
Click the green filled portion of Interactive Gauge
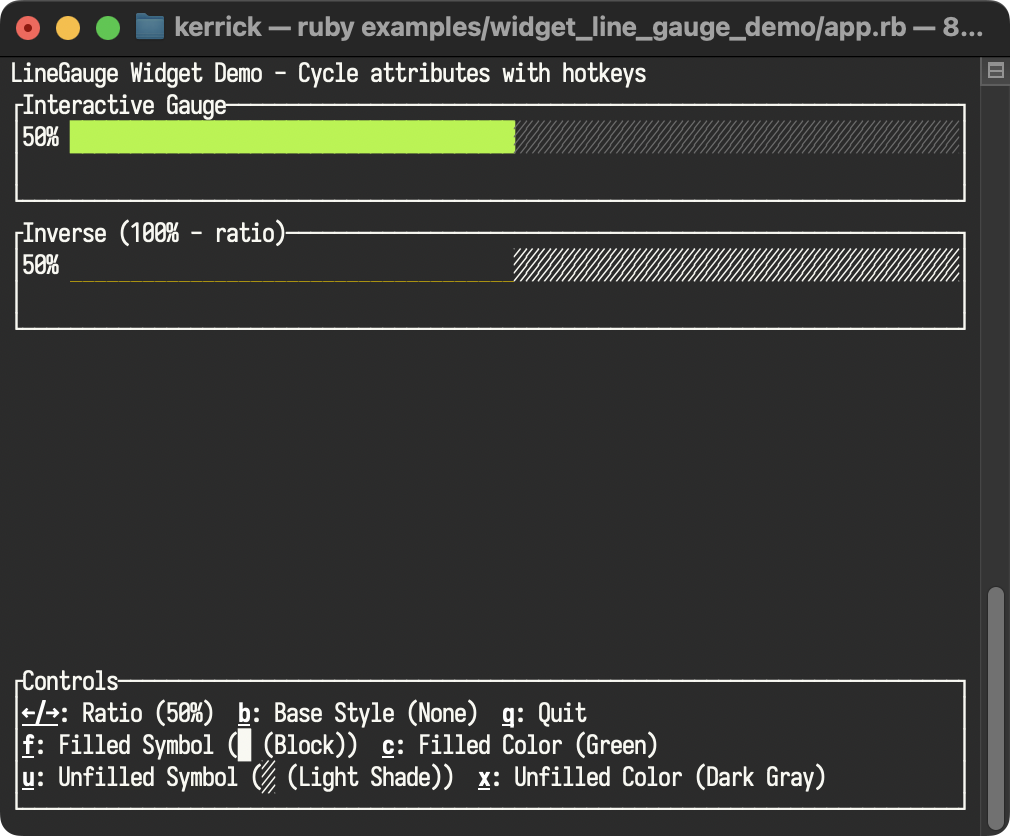pos(292,137)
